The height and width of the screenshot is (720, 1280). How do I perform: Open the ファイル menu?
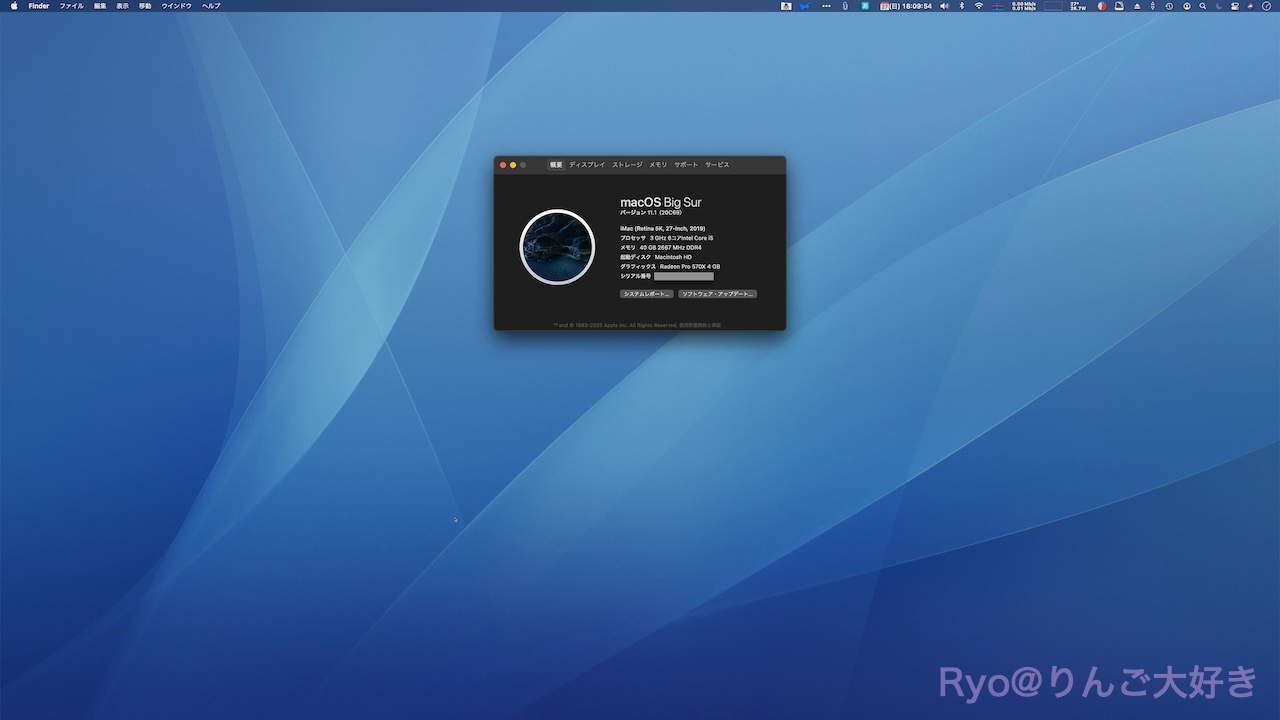click(71, 6)
